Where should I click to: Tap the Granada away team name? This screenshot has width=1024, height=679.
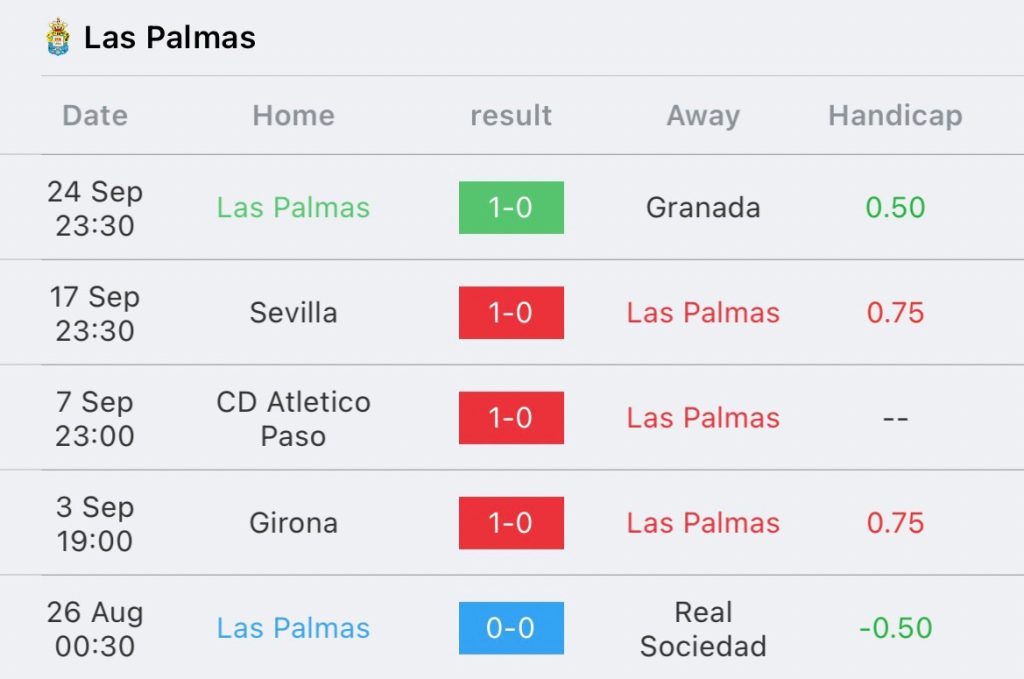(x=703, y=208)
